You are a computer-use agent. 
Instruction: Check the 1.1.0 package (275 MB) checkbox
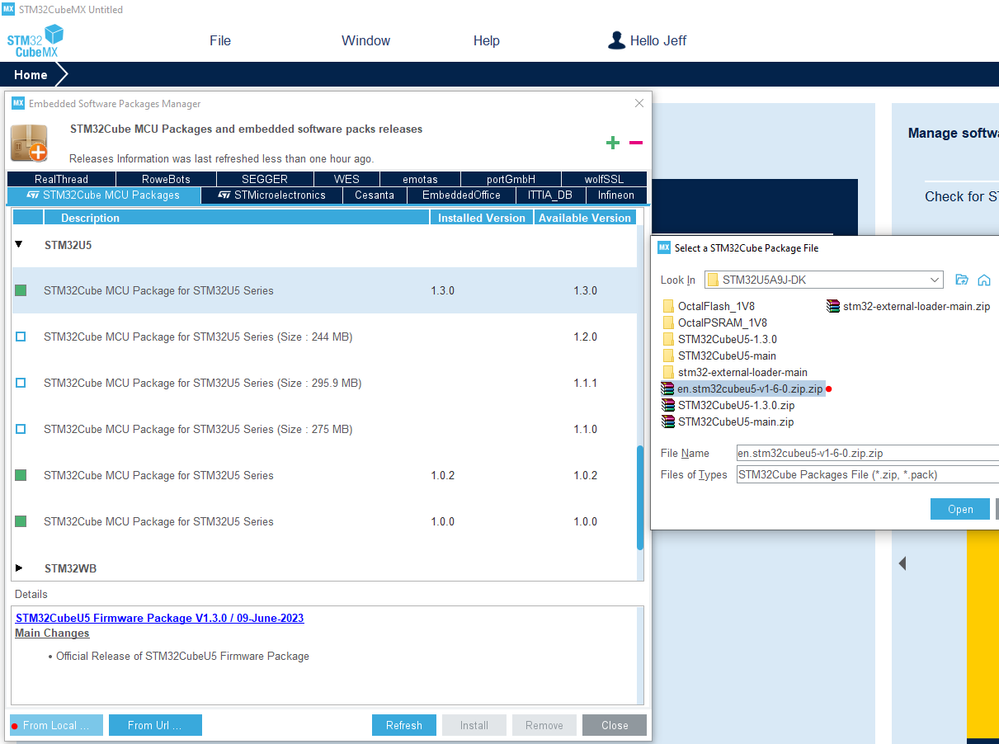[x=21, y=429]
